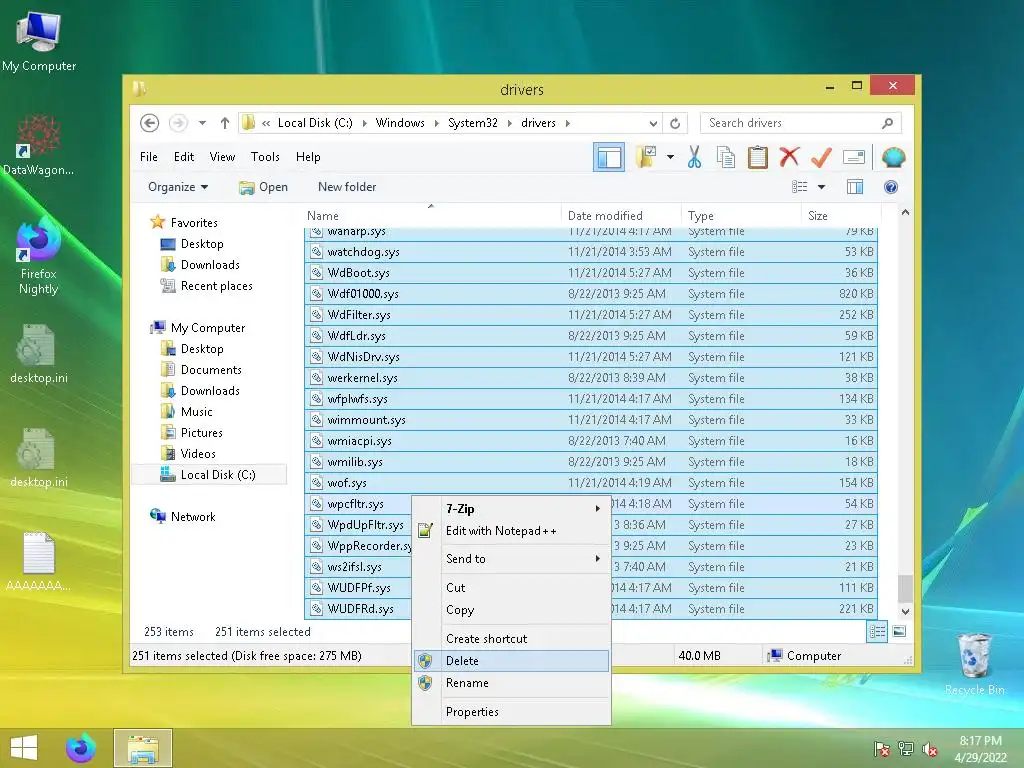Click the muted volume tray icon
This screenshot has width=1024, height=768.
click(930, 749)
